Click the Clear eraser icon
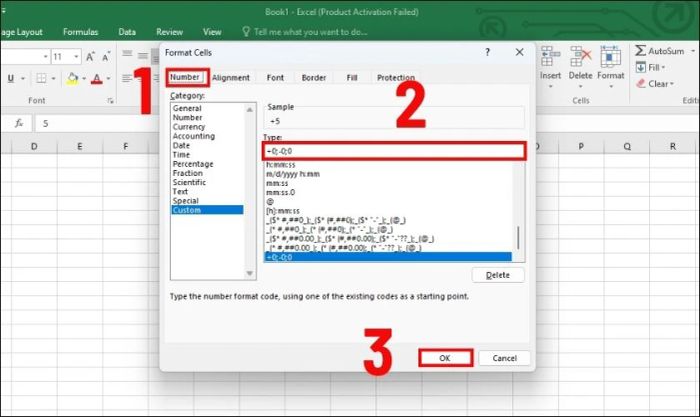 point(641,83)
